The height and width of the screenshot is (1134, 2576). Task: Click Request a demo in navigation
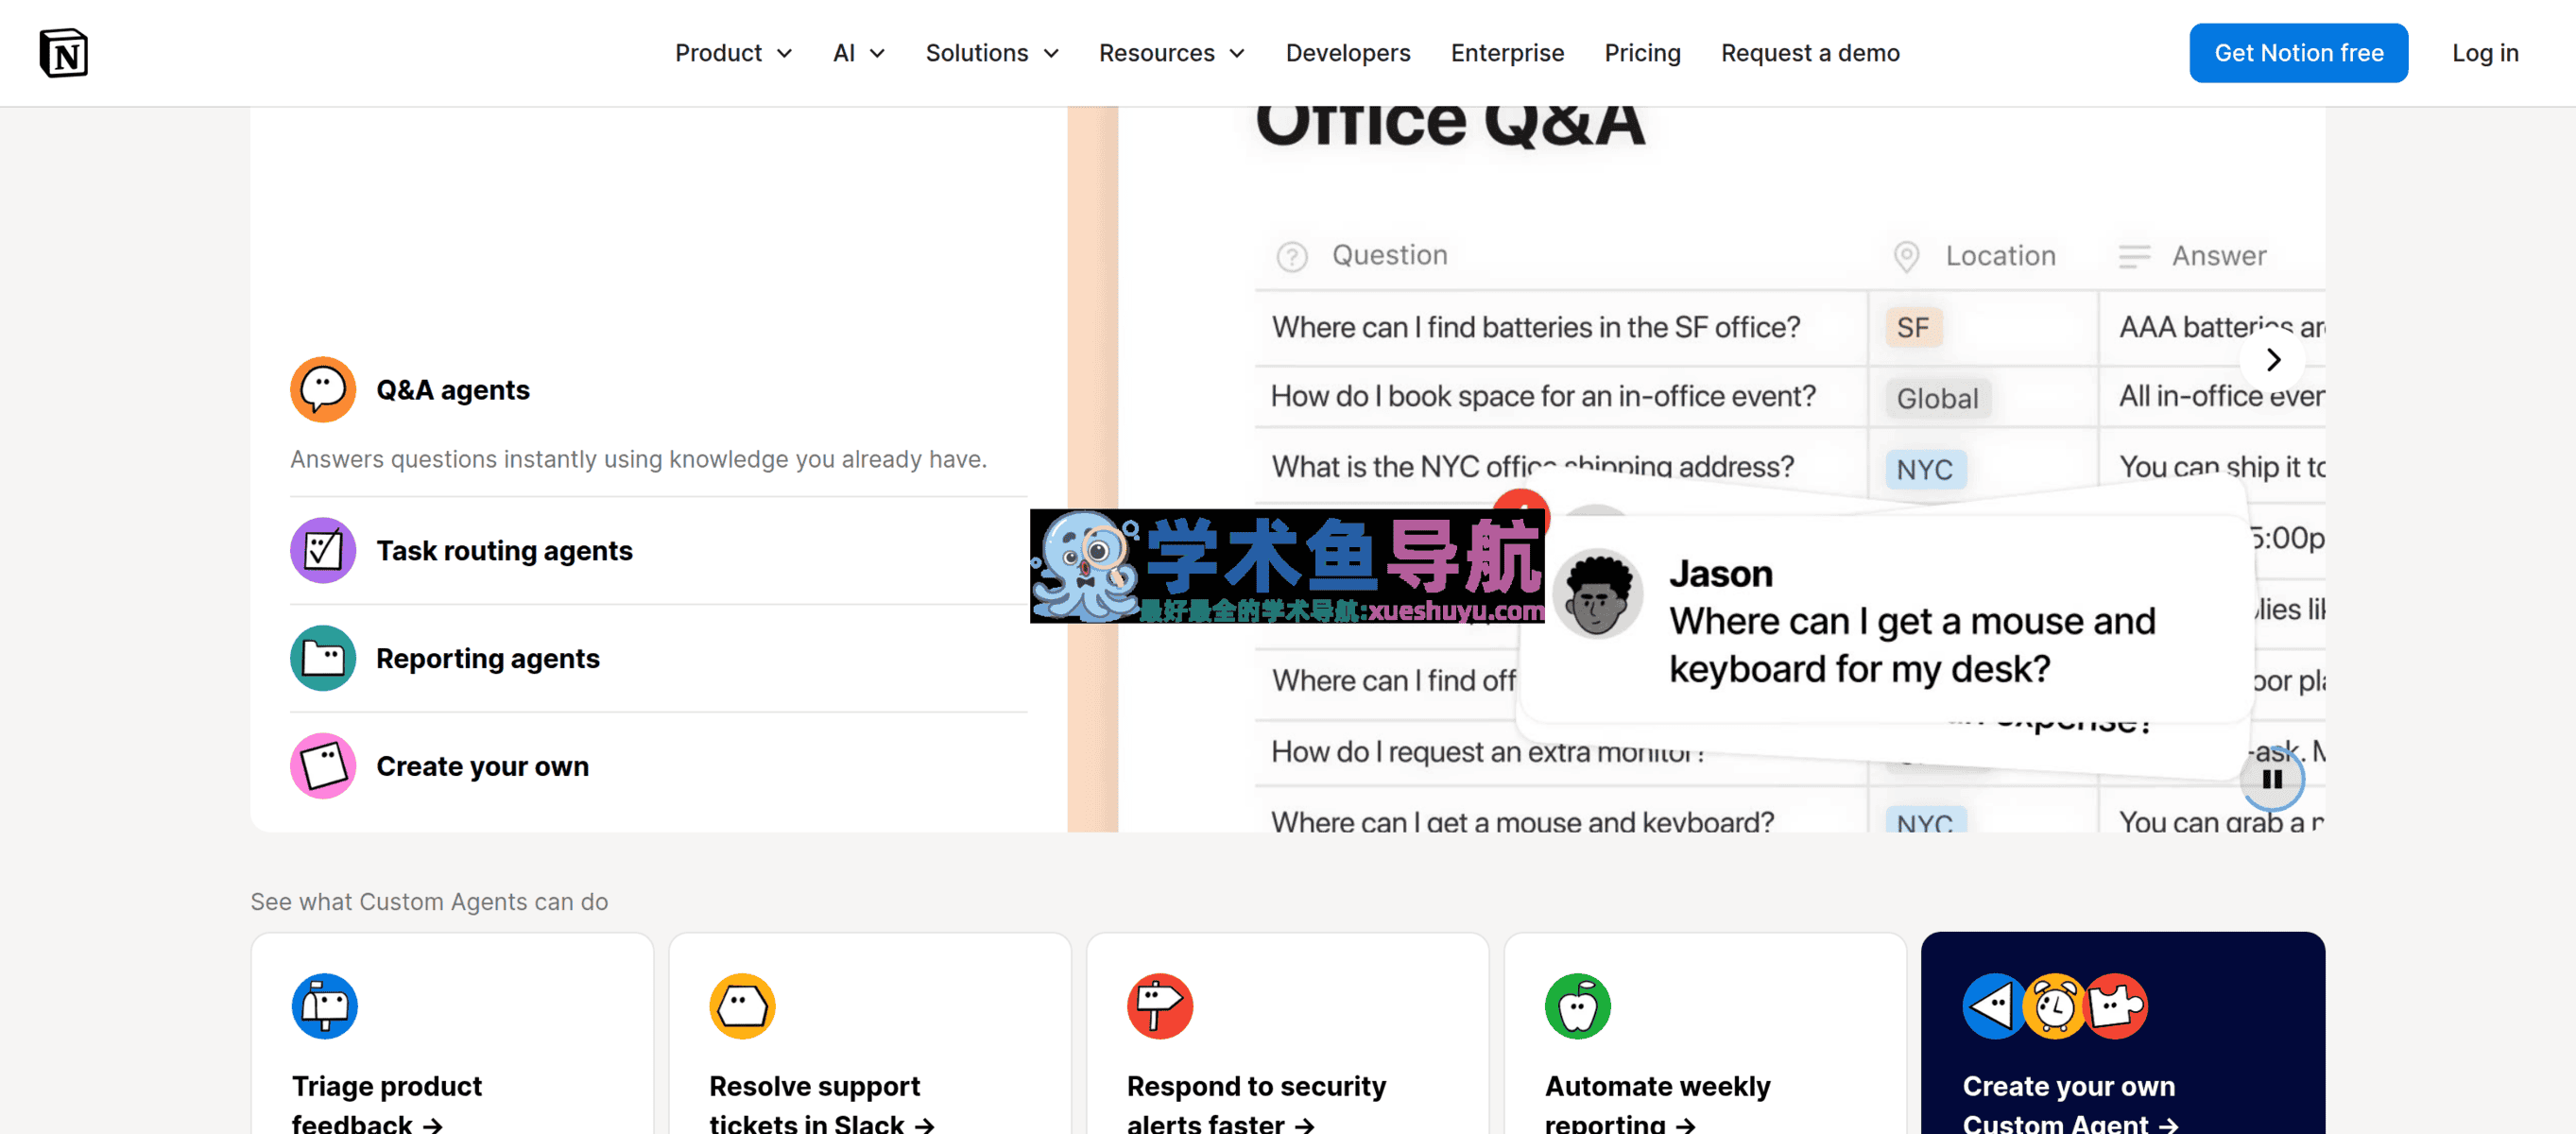coord(1810,53)
